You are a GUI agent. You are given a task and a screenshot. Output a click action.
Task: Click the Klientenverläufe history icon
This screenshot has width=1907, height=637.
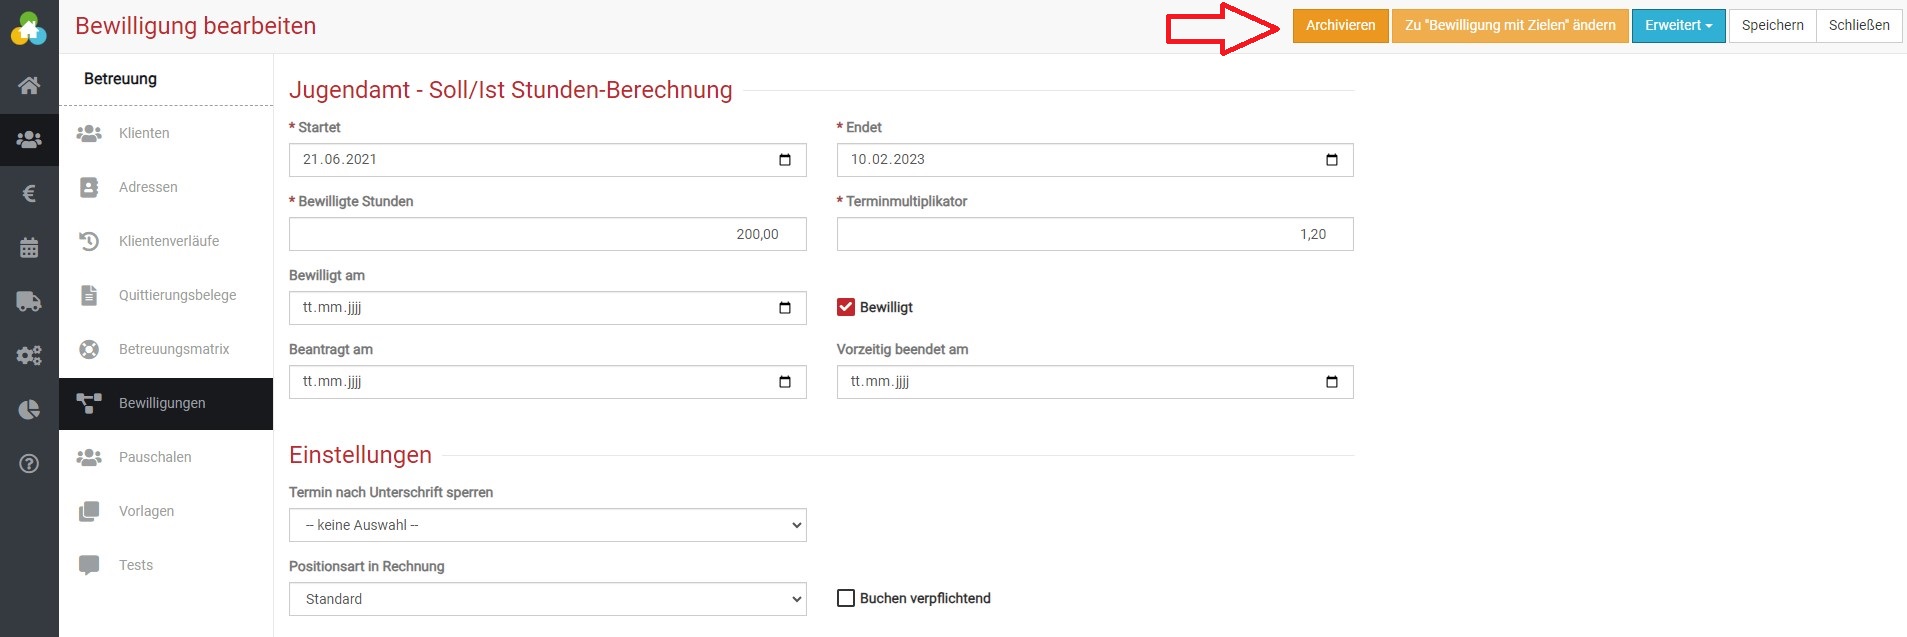[x=89, y=241]
